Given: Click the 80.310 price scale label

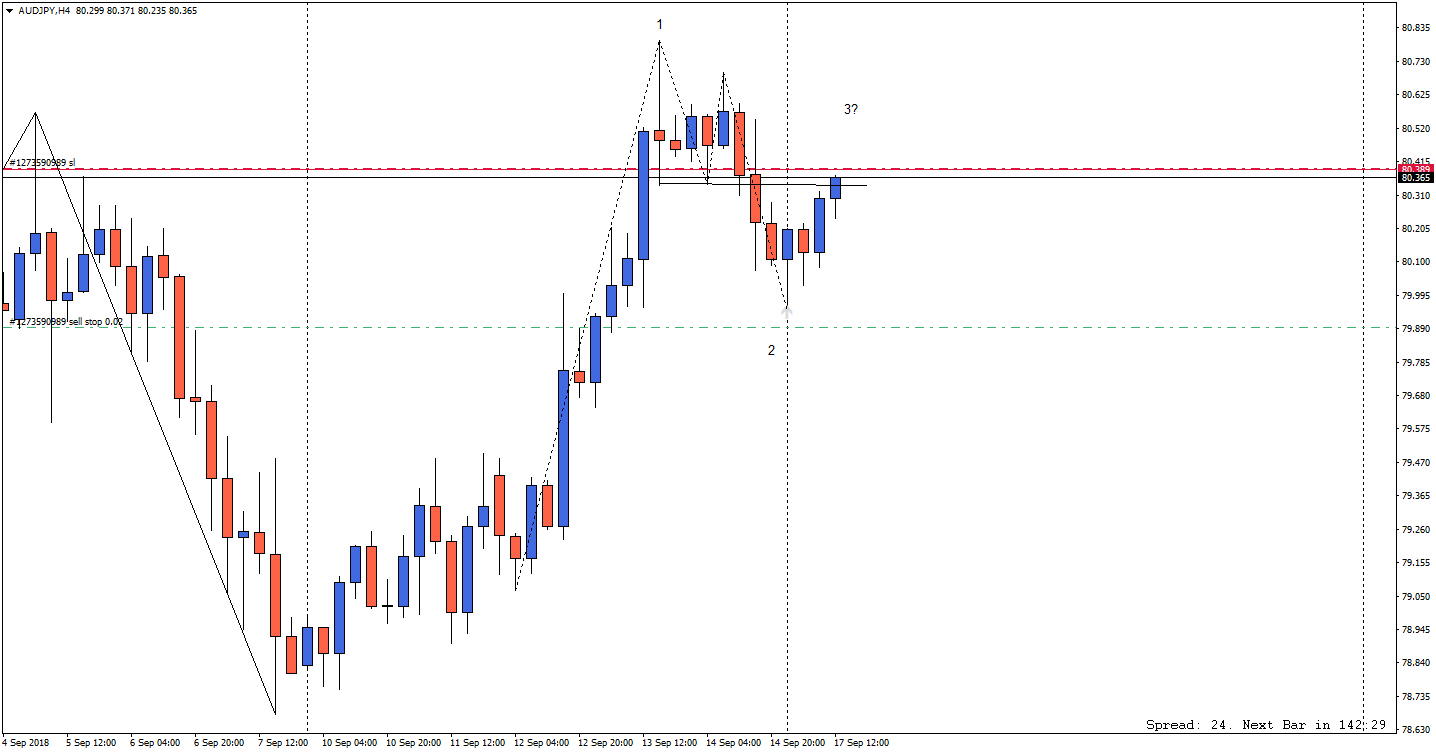Looking at the screenshot, I should point(1414,196).
